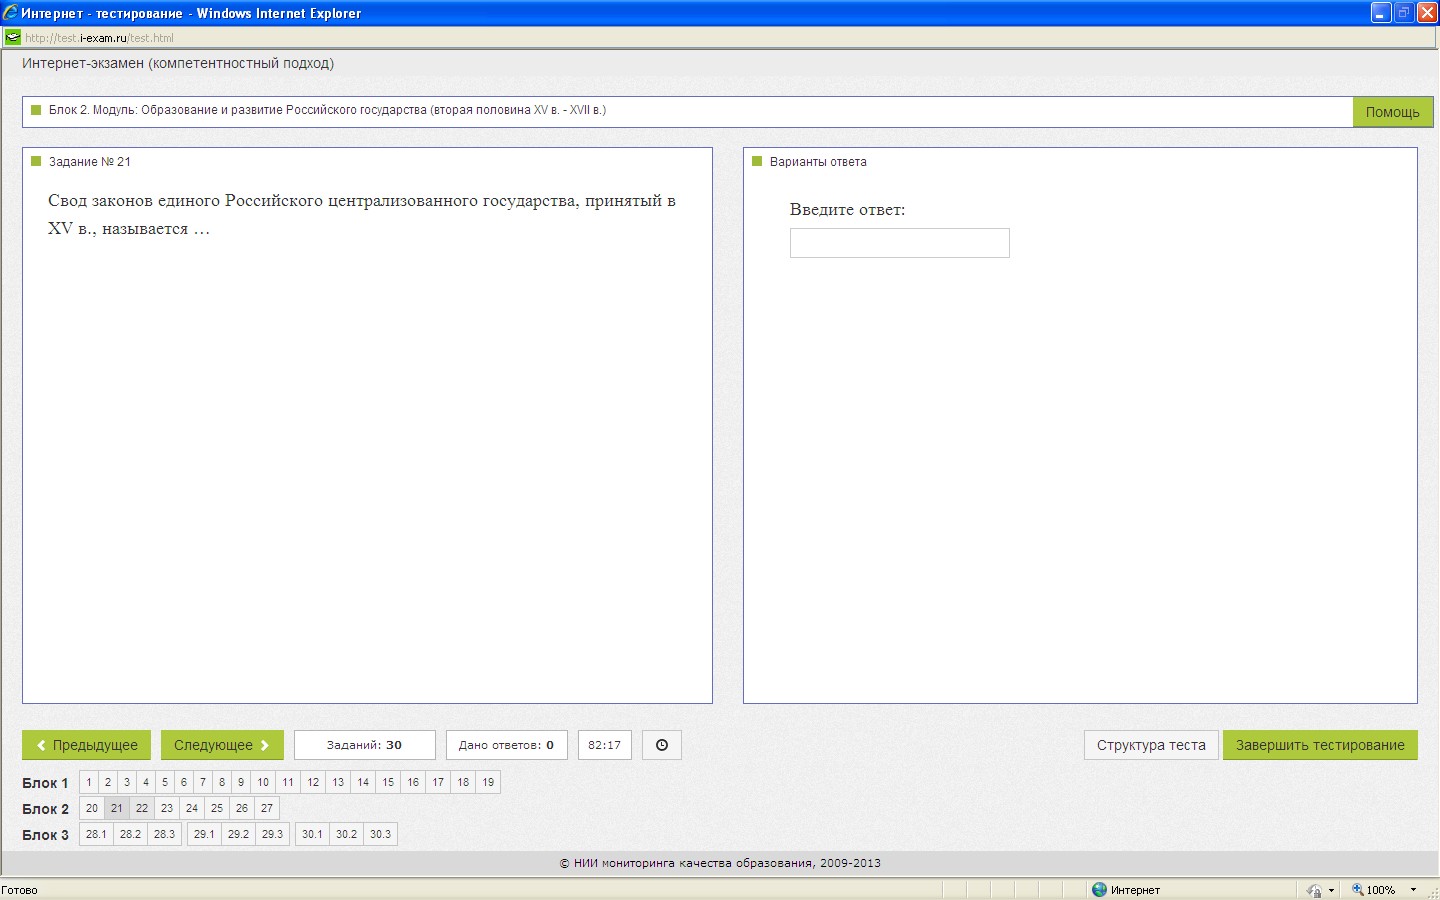This screenshot has height=900, width=1440.
Task: Open Структура теста
Action: click(x=1151, y=745)
